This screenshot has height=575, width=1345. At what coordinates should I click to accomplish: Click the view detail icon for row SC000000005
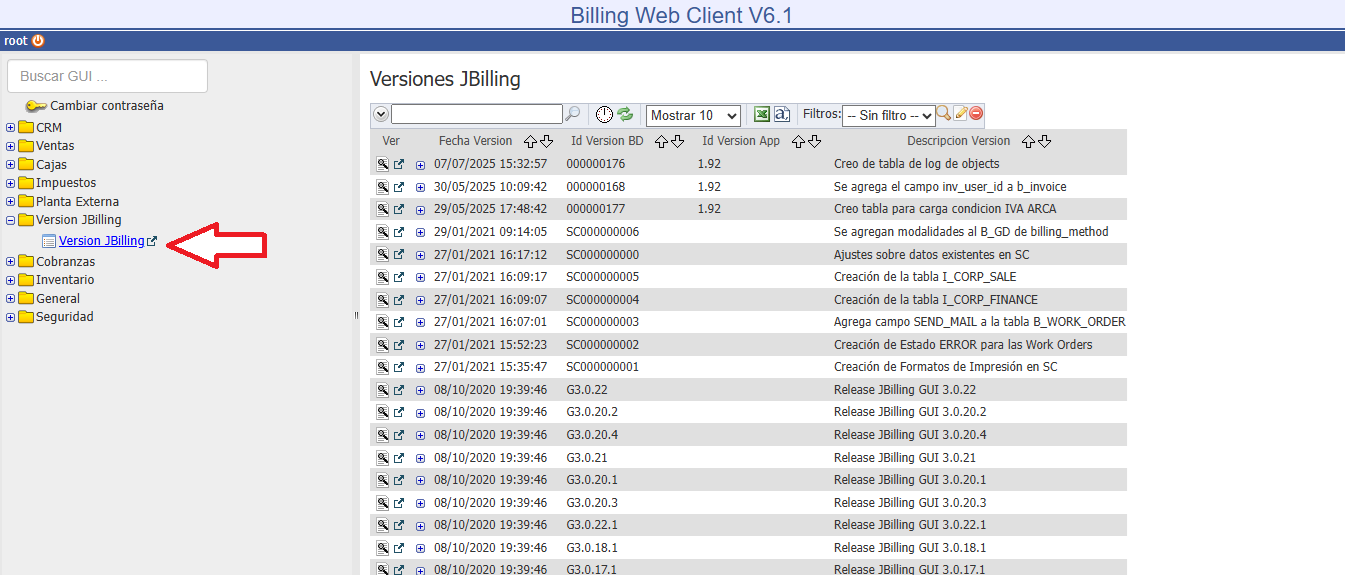point(382,277)
